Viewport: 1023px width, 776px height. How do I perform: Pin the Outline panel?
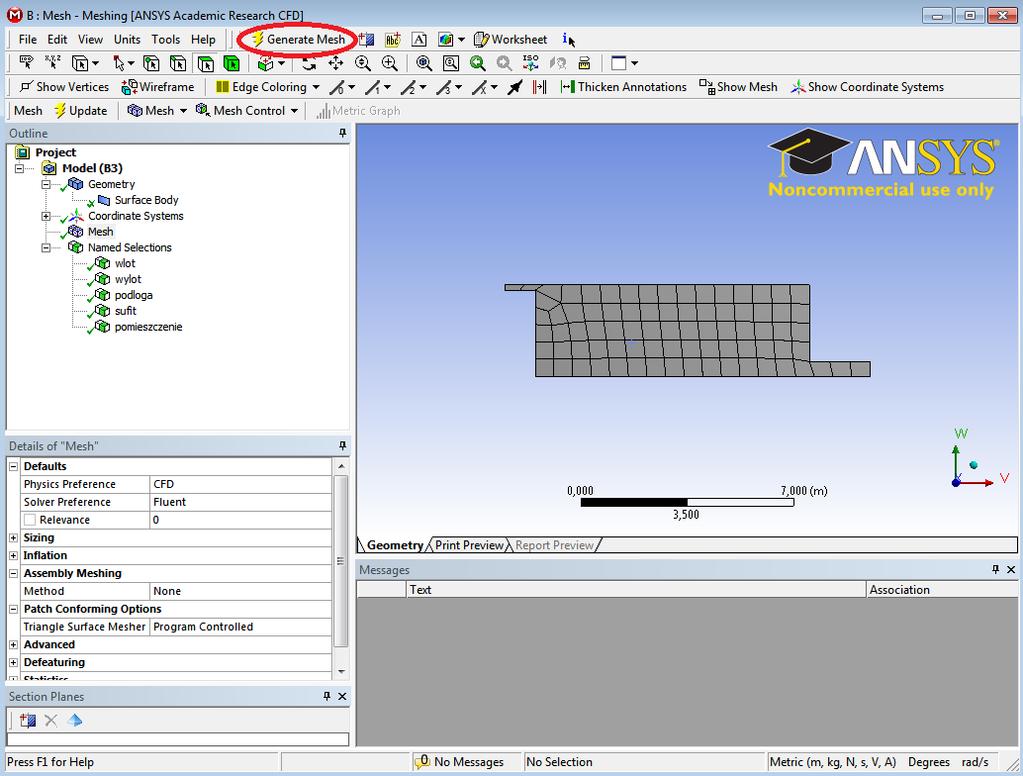pyautogui.click(x=343, y=133)
